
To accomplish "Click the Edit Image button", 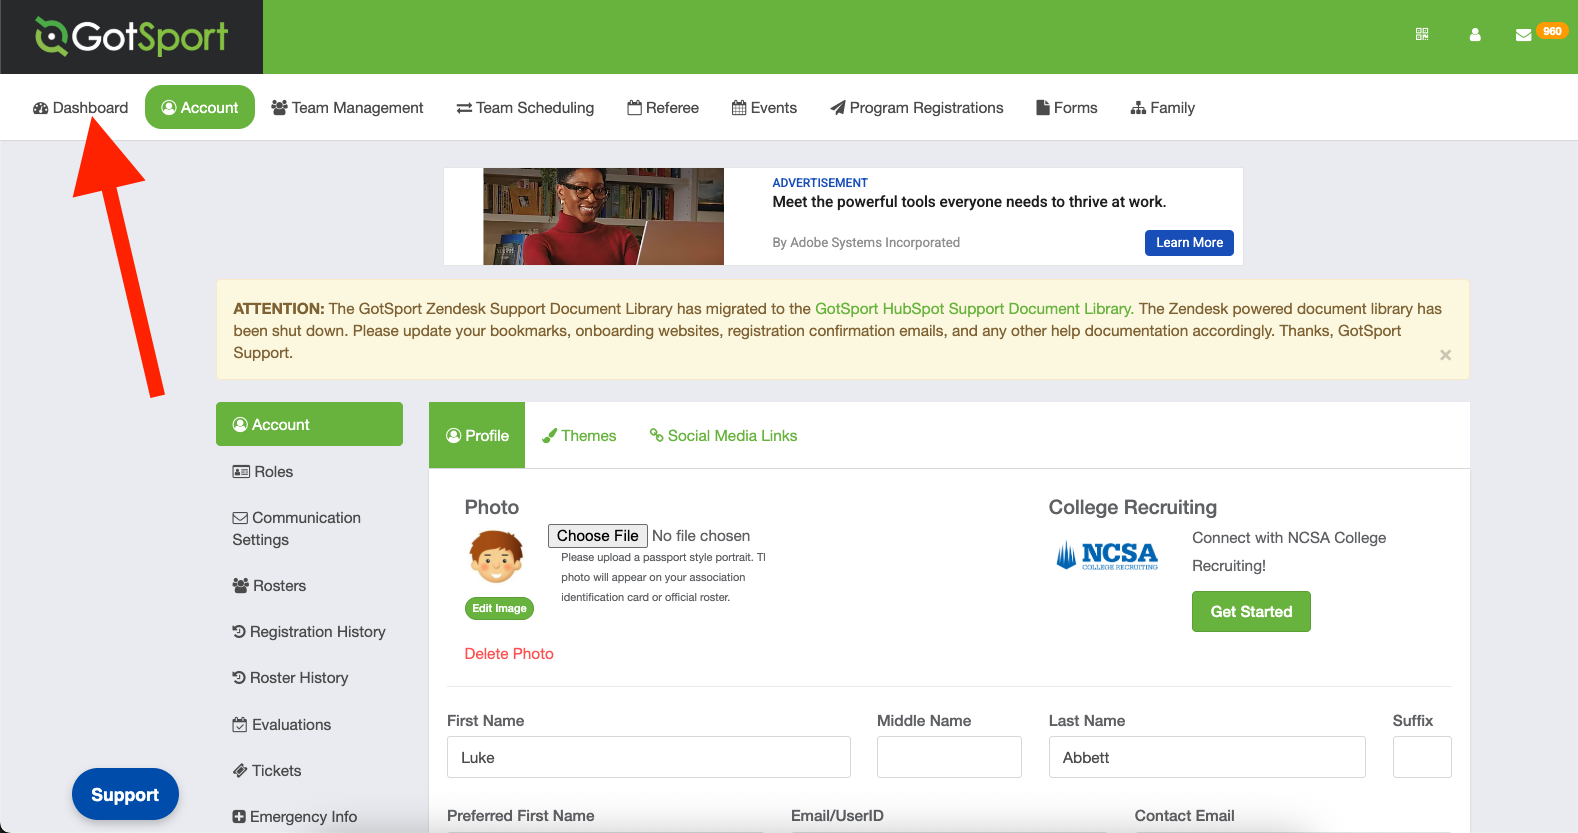I will (x=499, y=608).
